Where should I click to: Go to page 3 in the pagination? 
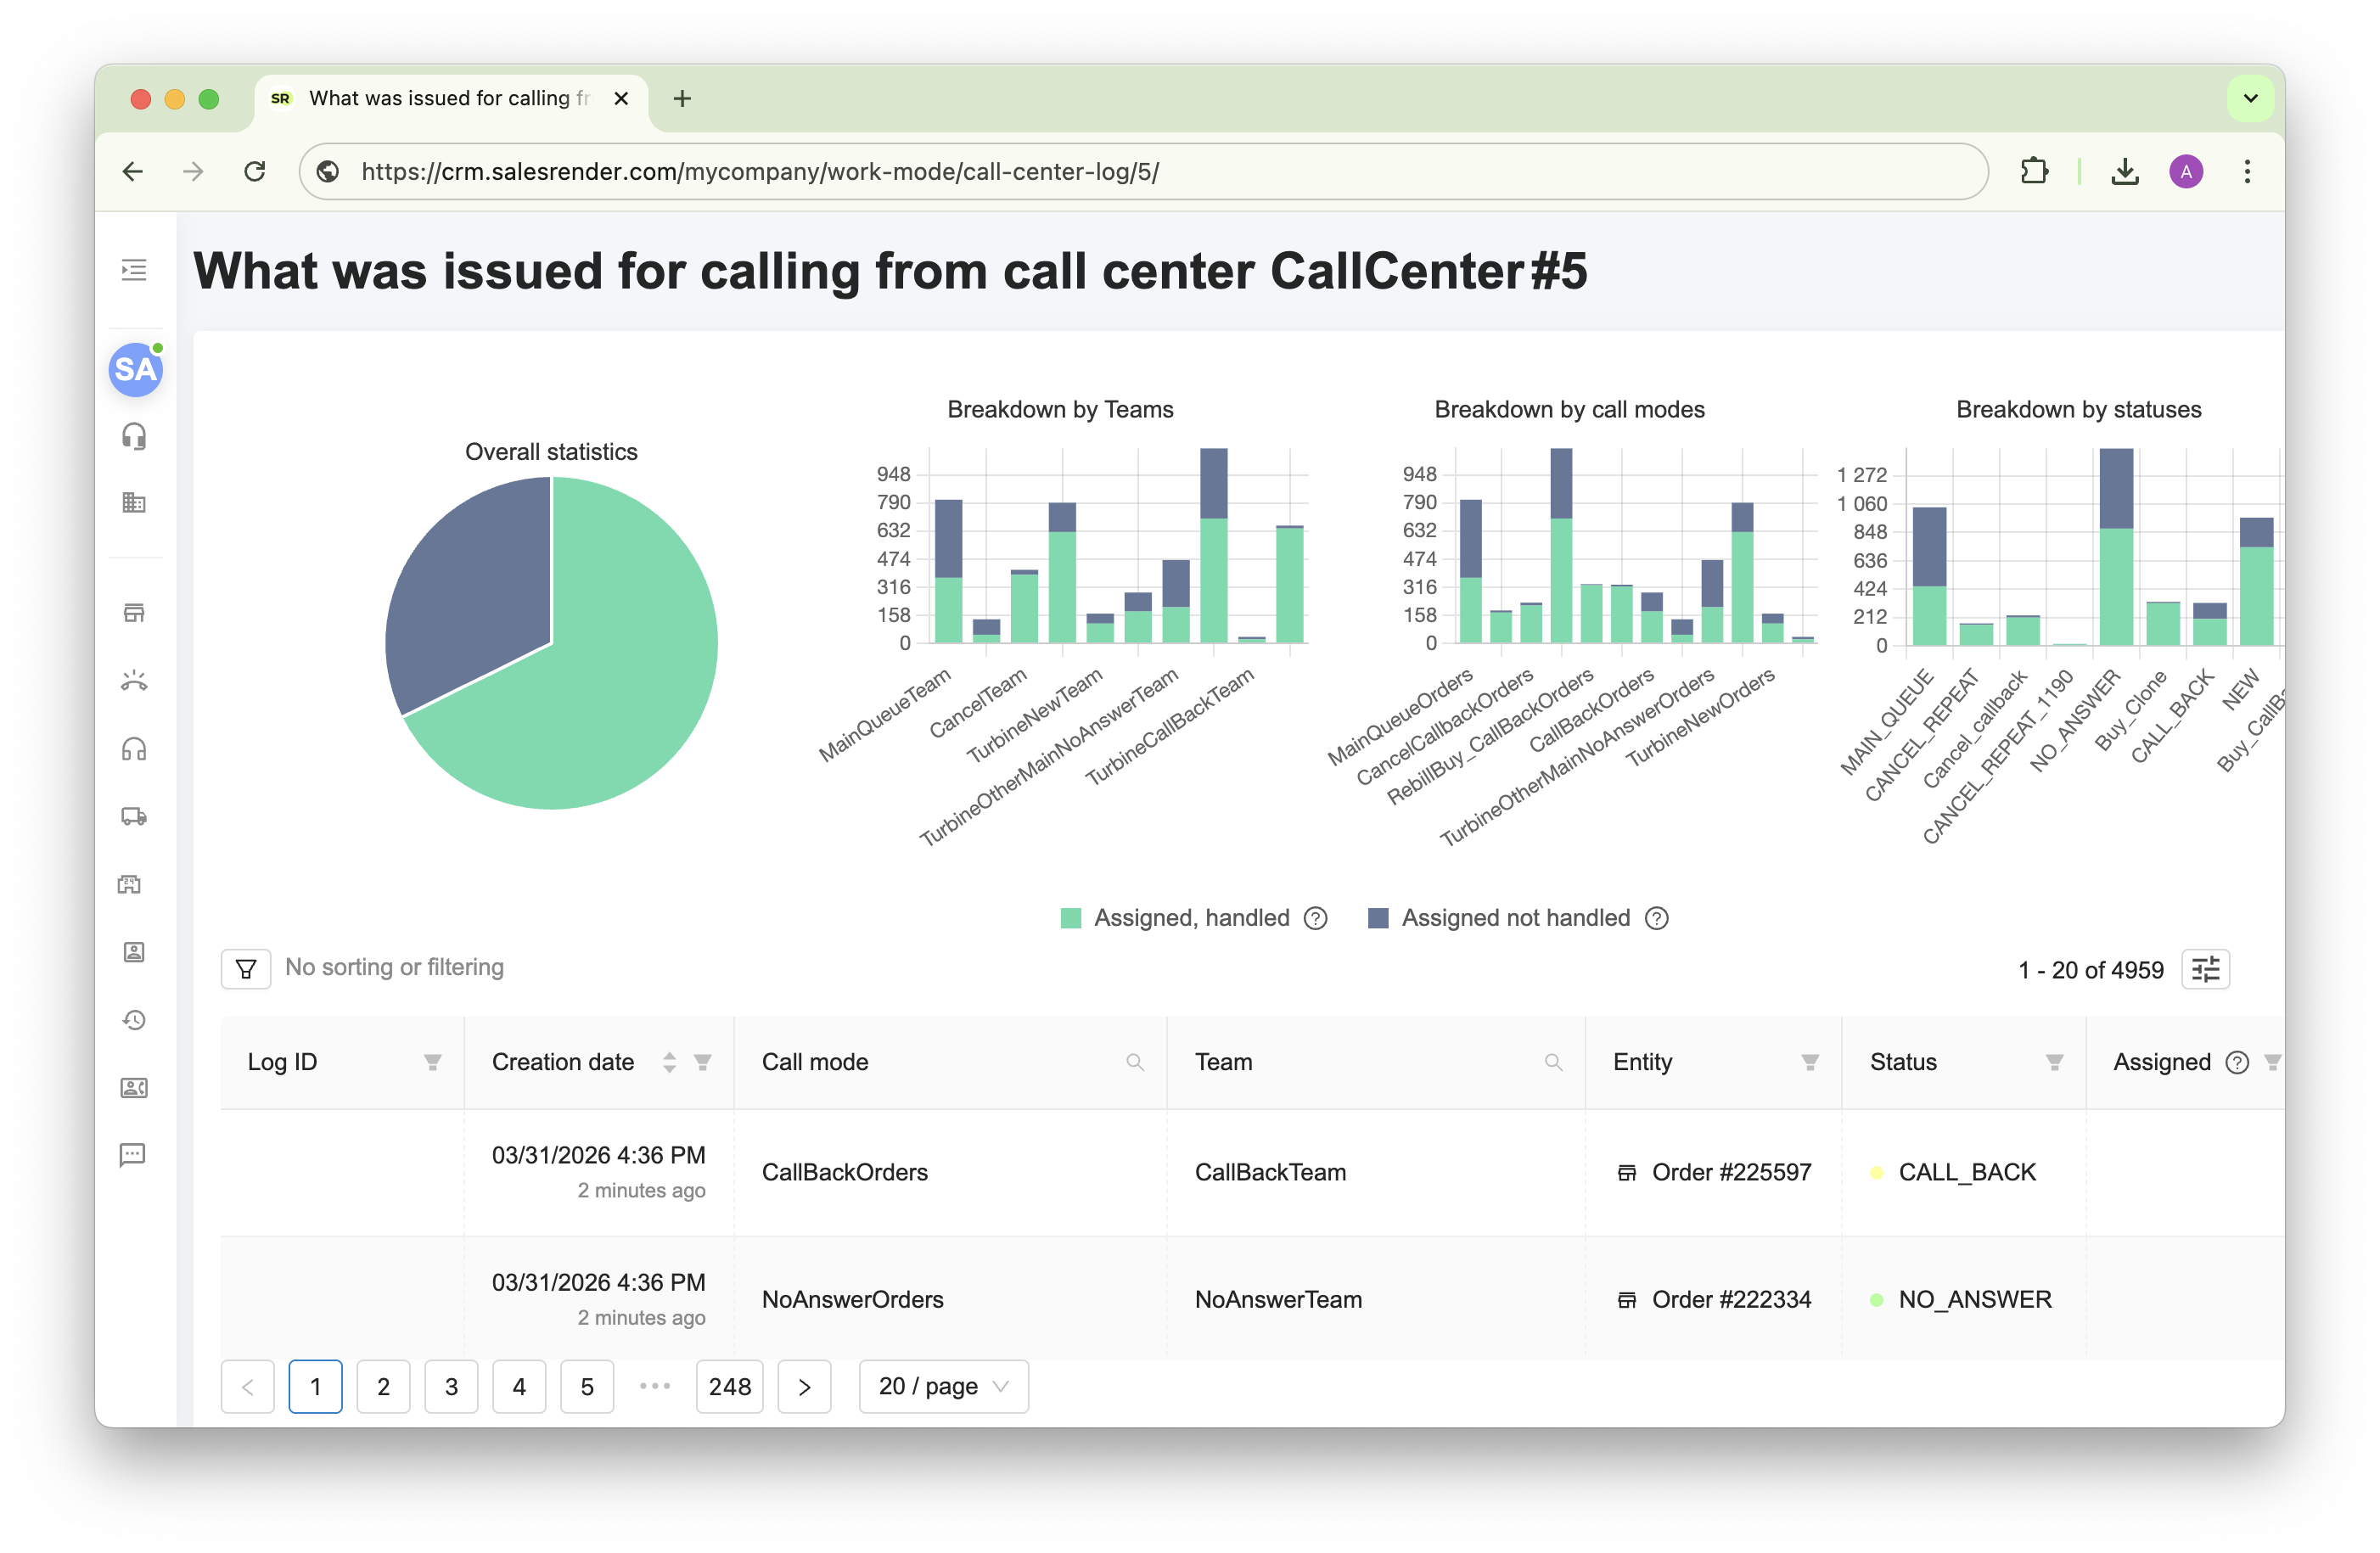[x=451, y=1386]
